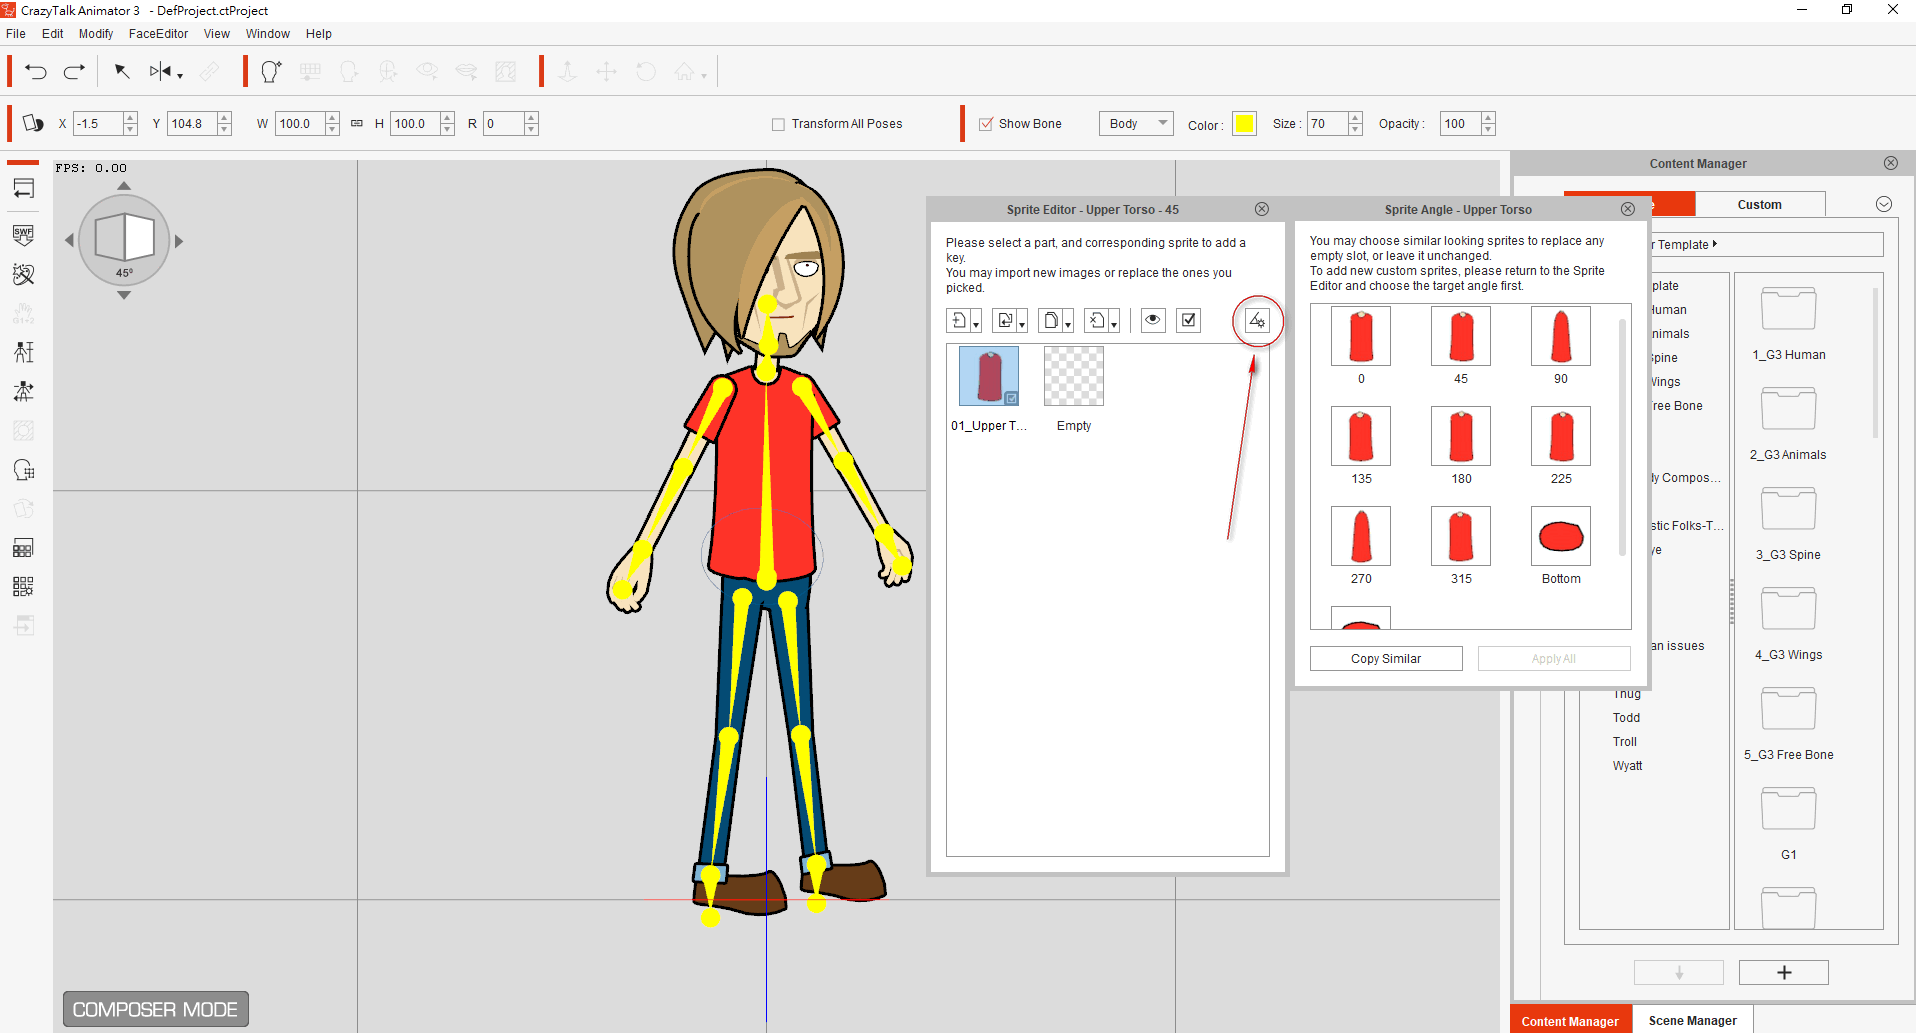The height and width of the screenshot is (1033, 1916).
Task: Click the magic wand galaxy sidebar icon
Action: 24,274
